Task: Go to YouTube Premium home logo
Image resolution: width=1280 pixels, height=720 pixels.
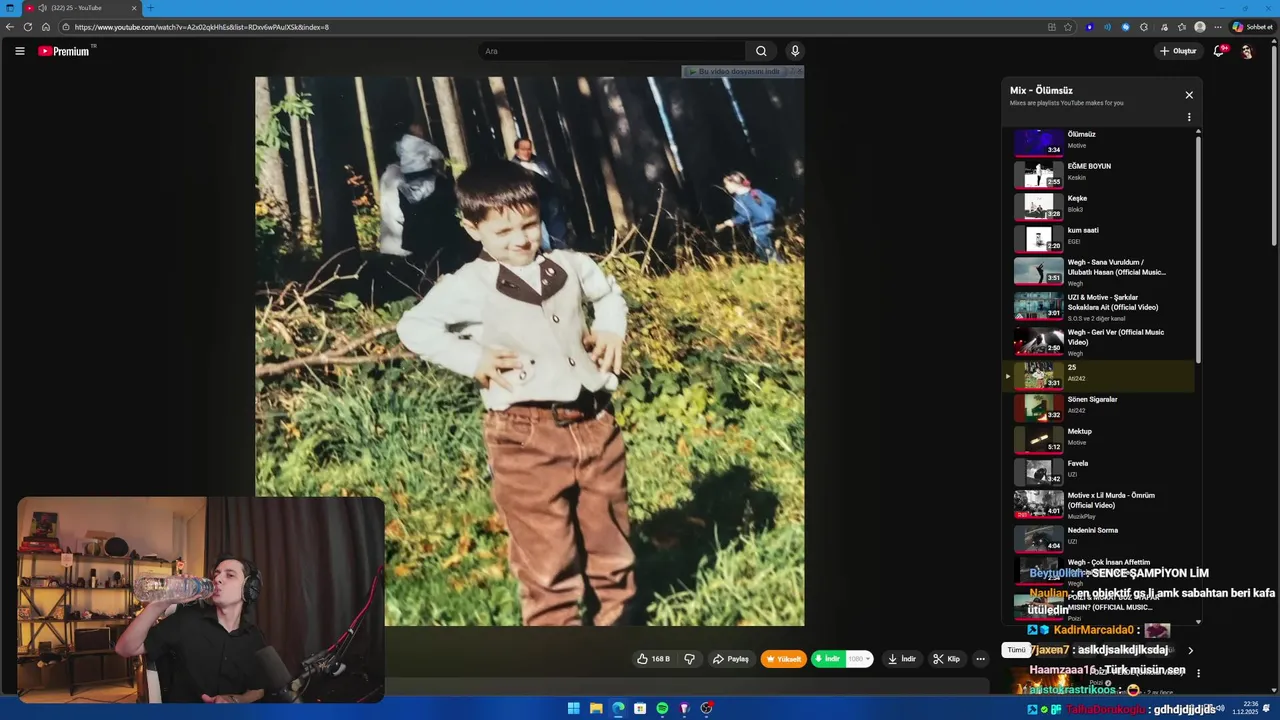Action: [64, 51]
